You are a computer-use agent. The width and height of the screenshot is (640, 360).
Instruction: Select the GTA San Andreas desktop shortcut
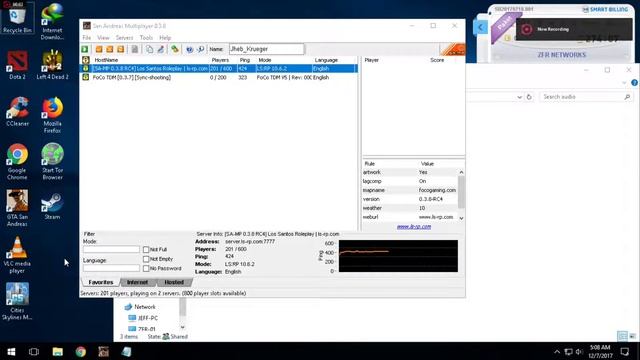[17, 208]
